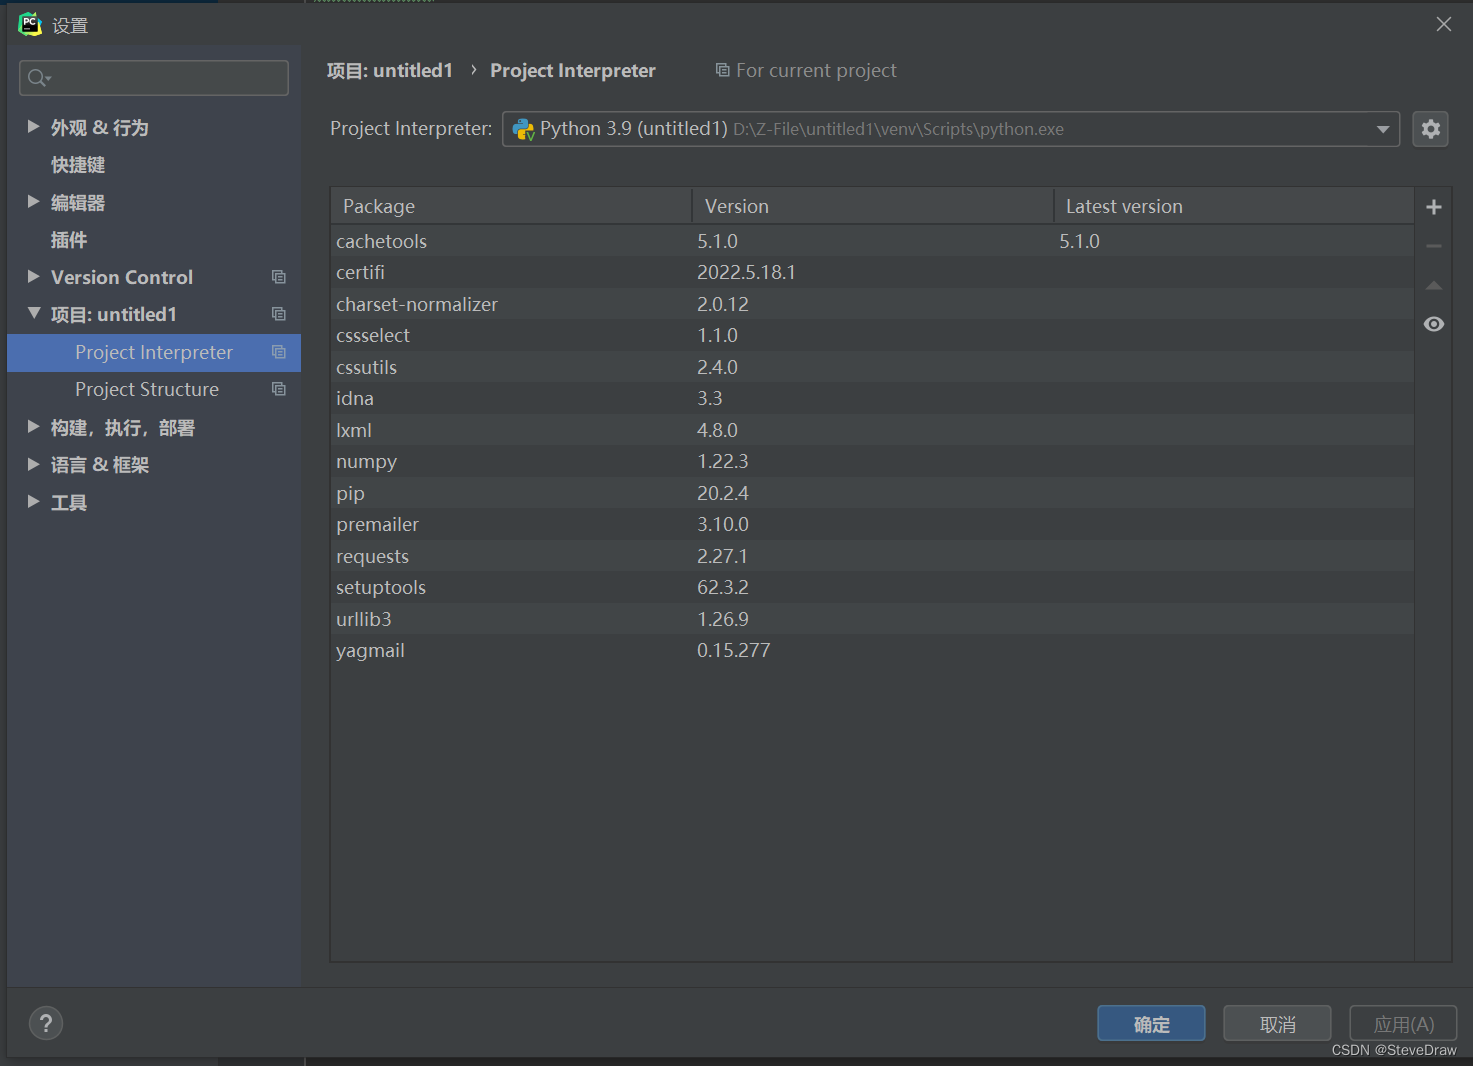
Task: Click the 取消 button
Action: point(1277,1024)
